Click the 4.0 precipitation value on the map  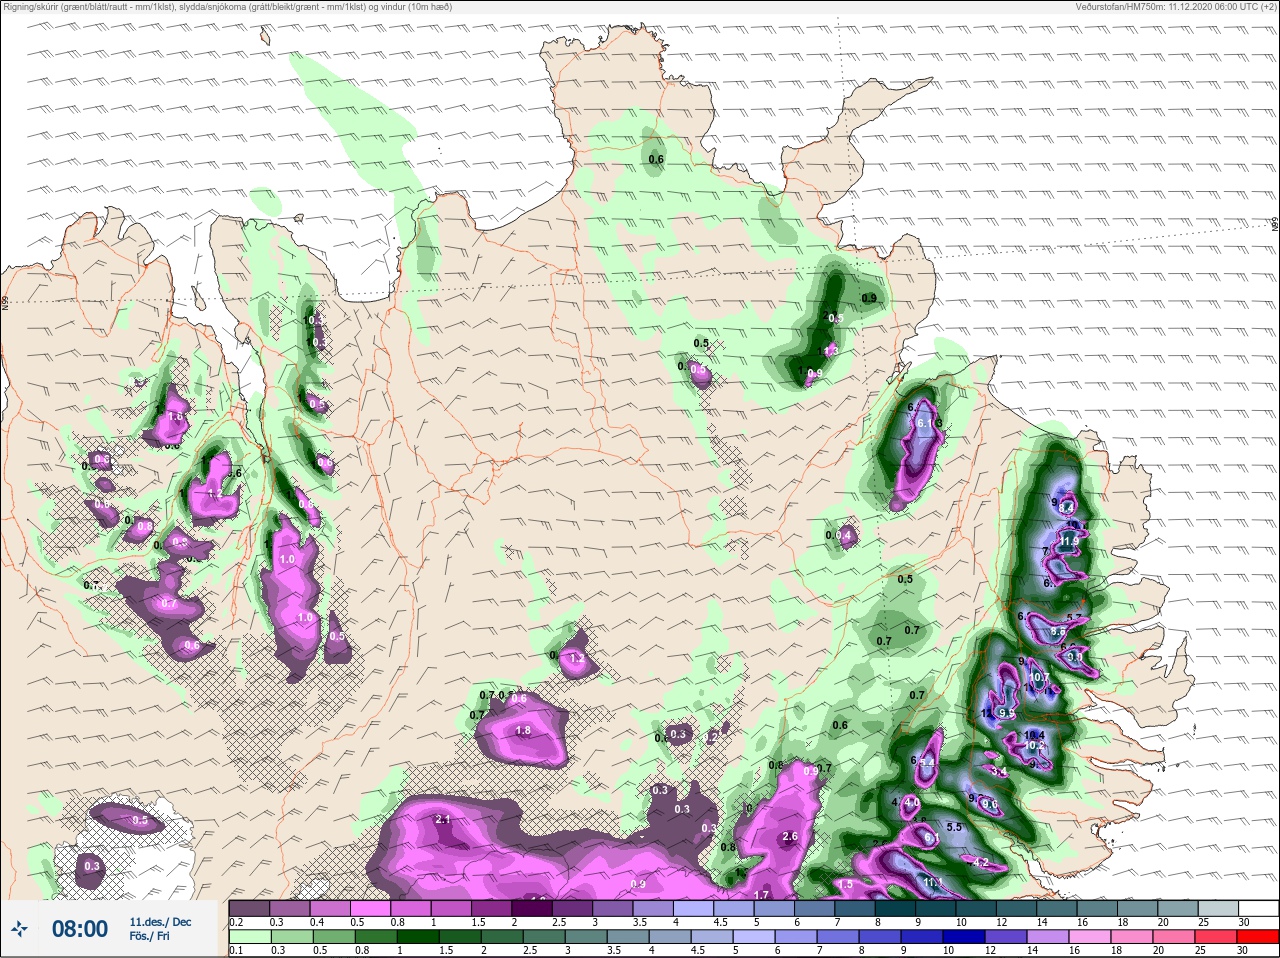911,802
